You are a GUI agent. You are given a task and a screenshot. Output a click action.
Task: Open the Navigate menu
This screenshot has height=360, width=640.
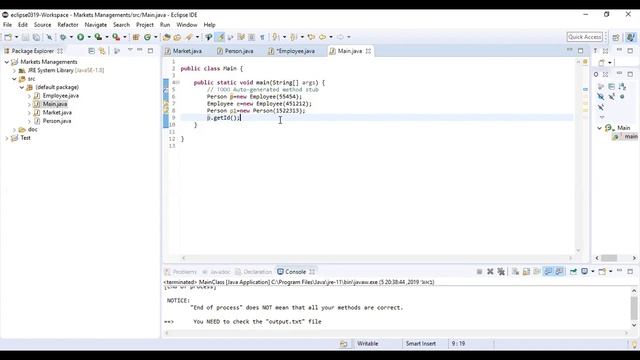pyautogui.click(x=96, y=25)
